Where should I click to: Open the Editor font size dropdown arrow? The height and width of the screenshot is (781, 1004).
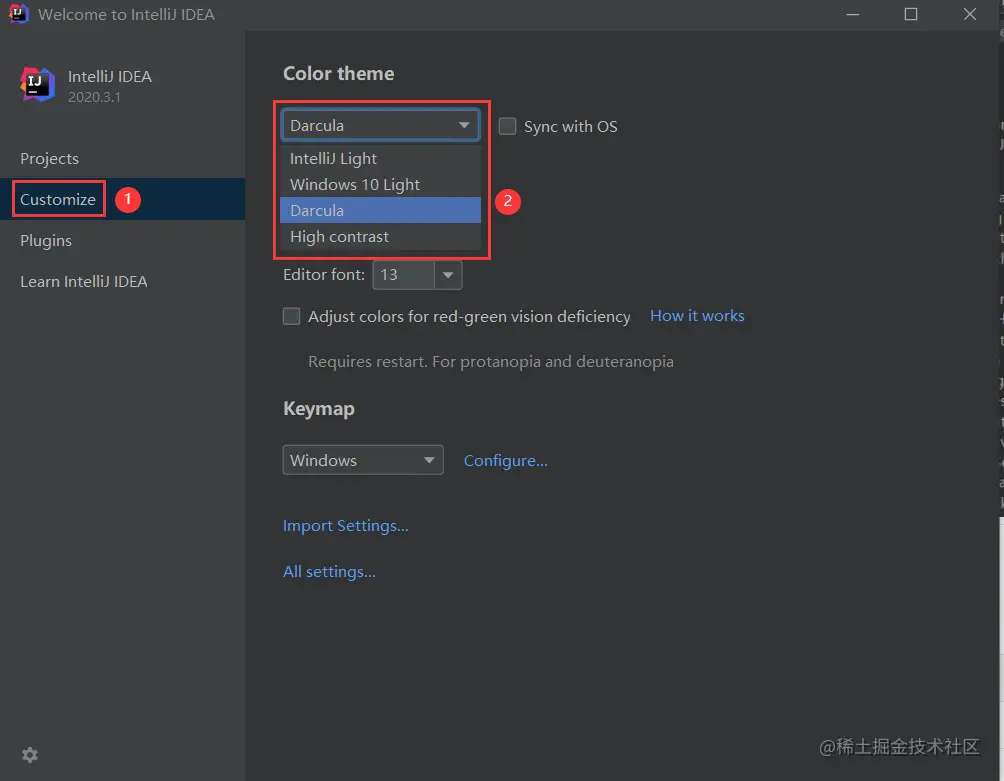pos(448,275)
